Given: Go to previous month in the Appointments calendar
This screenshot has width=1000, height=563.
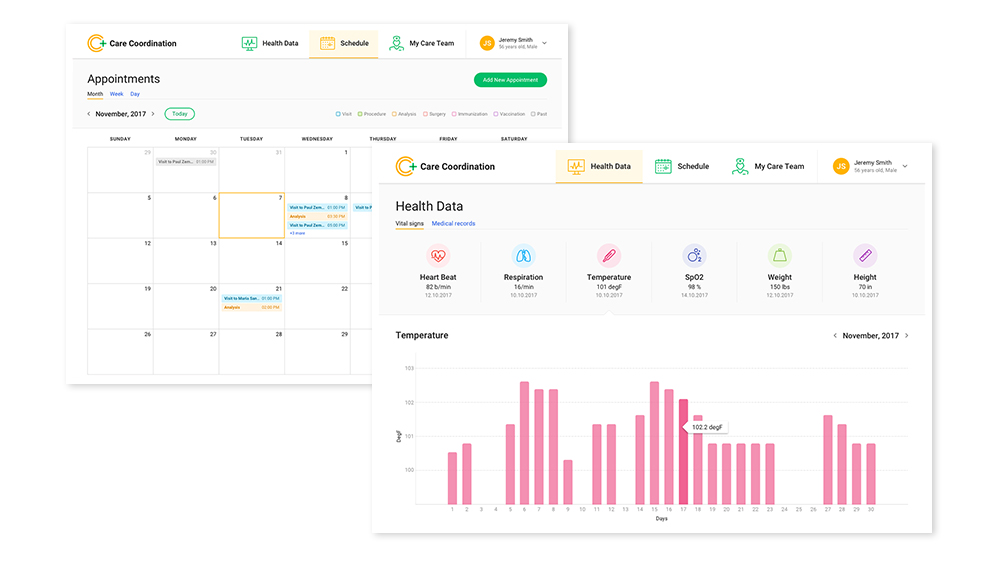Looking at the screenshot, I should click(x=88, y=114).
